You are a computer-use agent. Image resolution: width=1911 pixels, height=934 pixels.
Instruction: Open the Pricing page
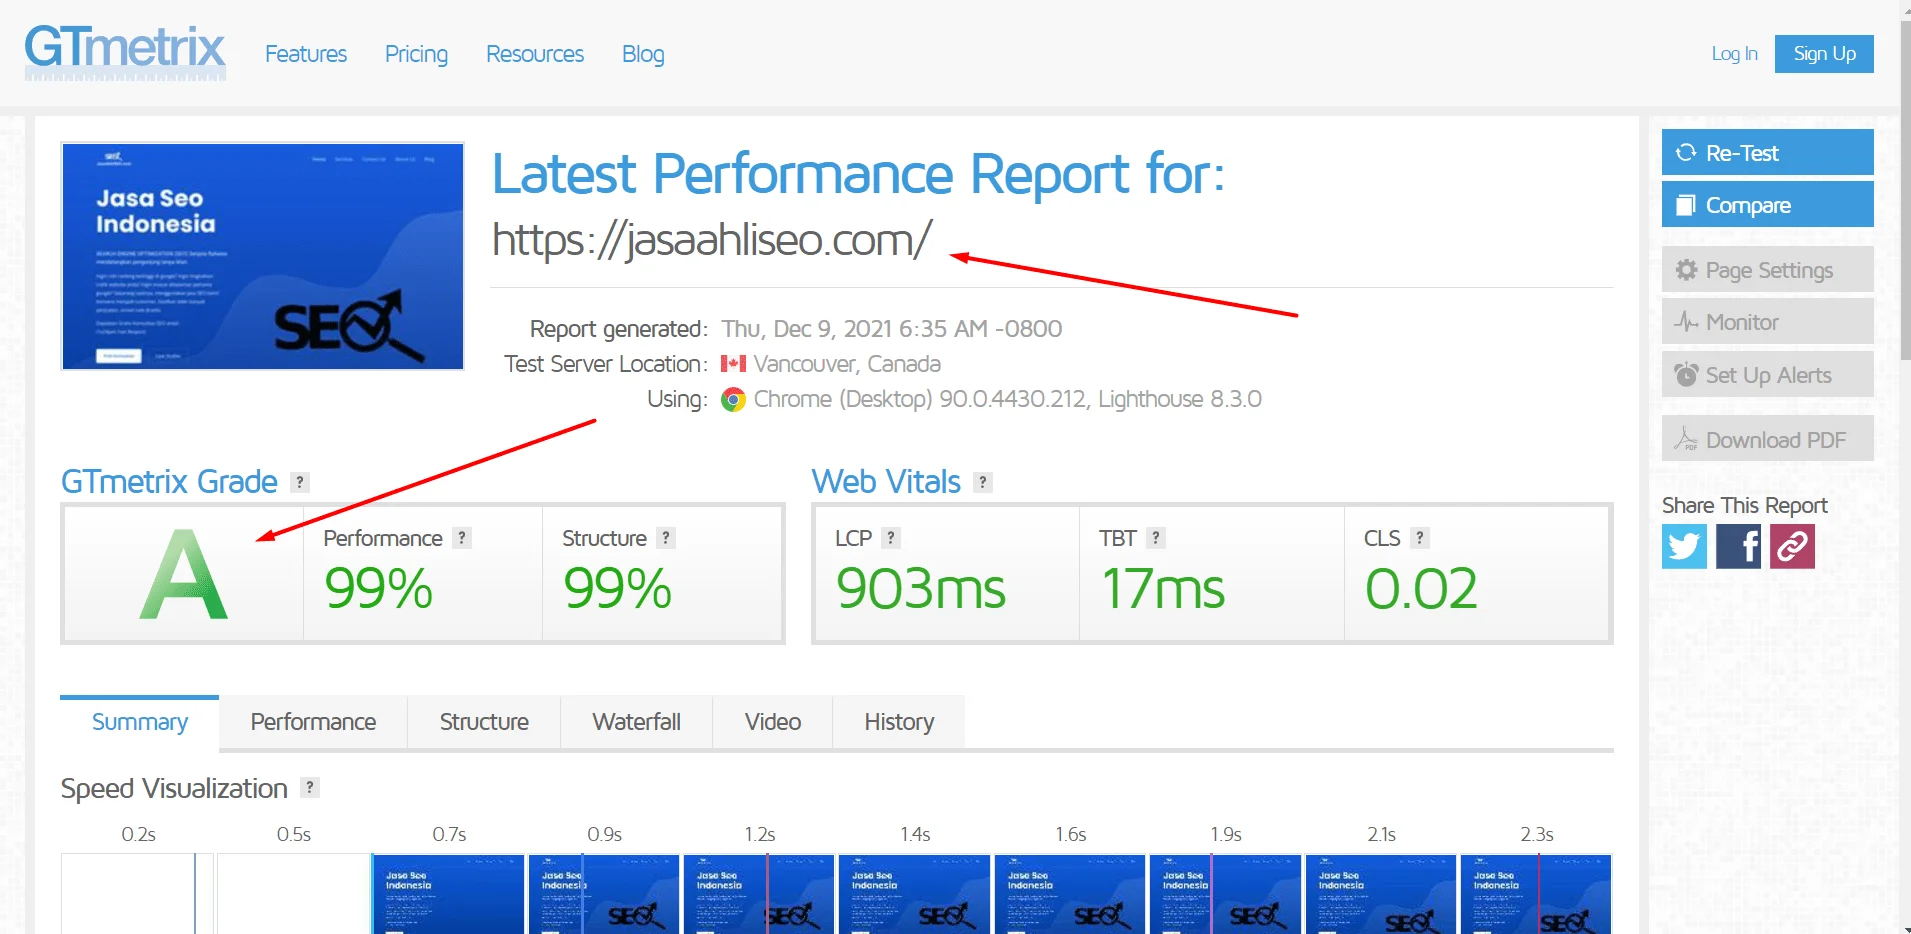click(x=416, y=54)
